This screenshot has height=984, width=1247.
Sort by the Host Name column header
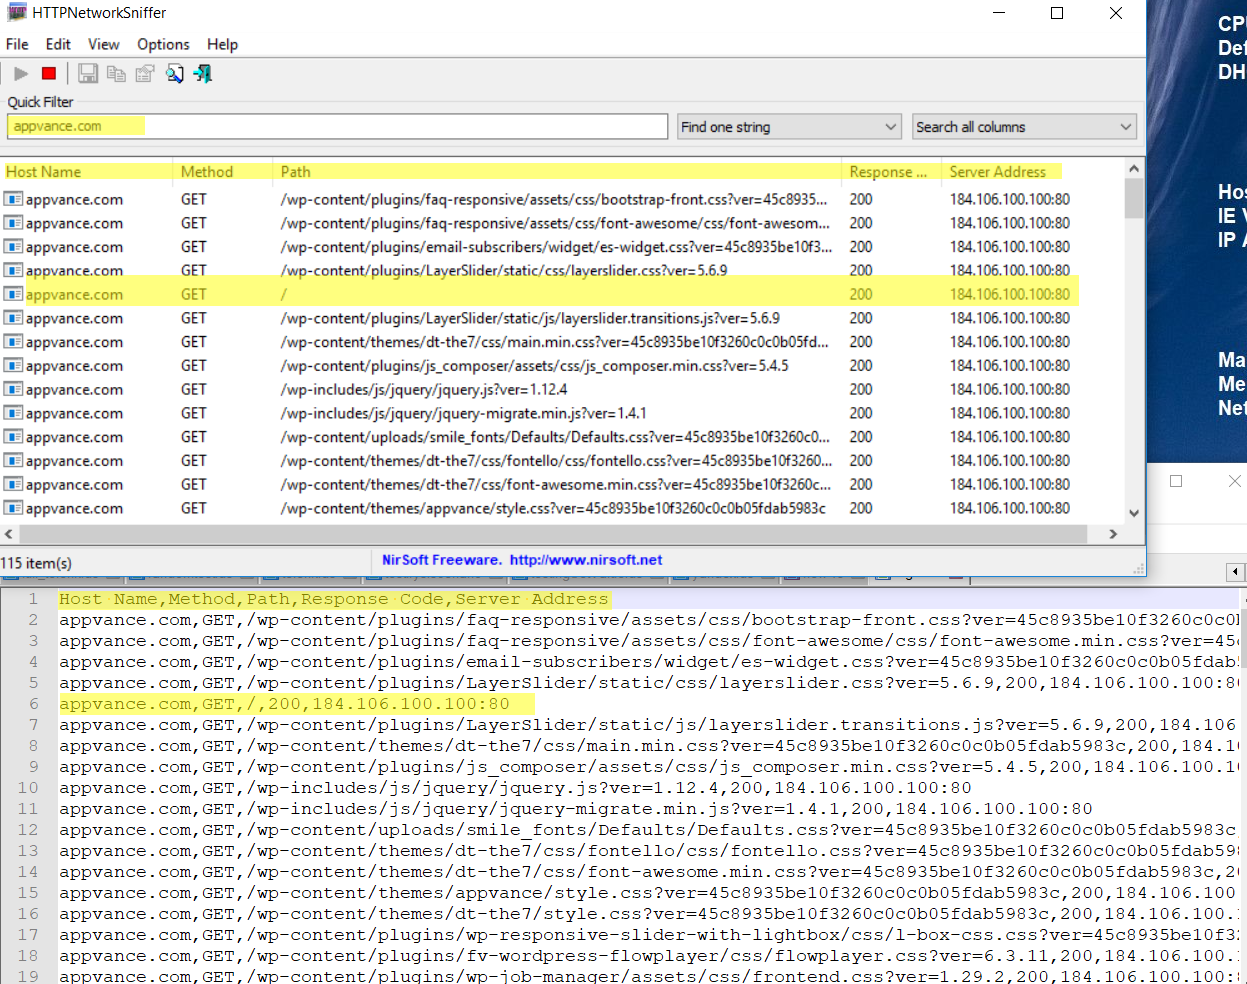(44, 172)
